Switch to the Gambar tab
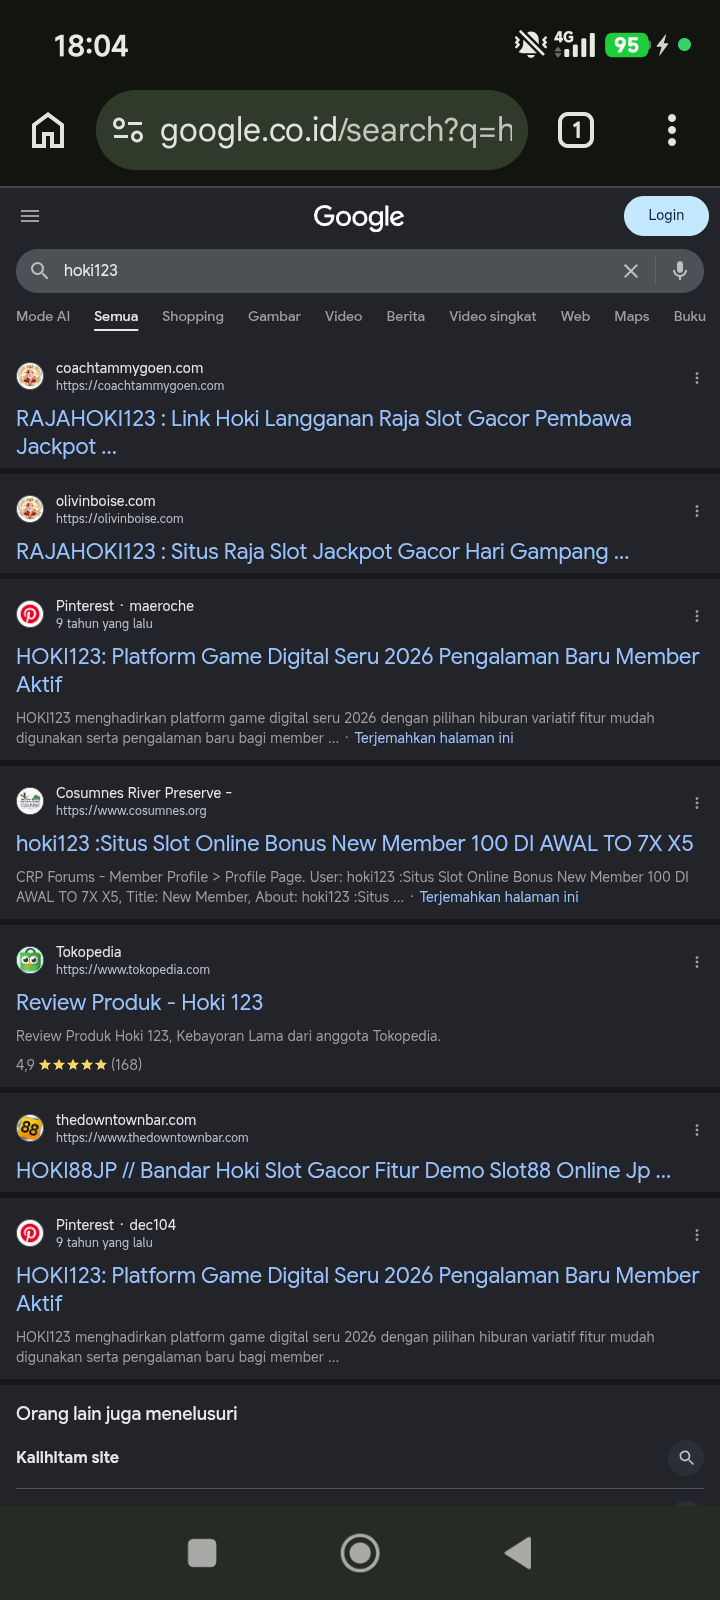This screenshot has height=1600, width=720. point(274,316)
